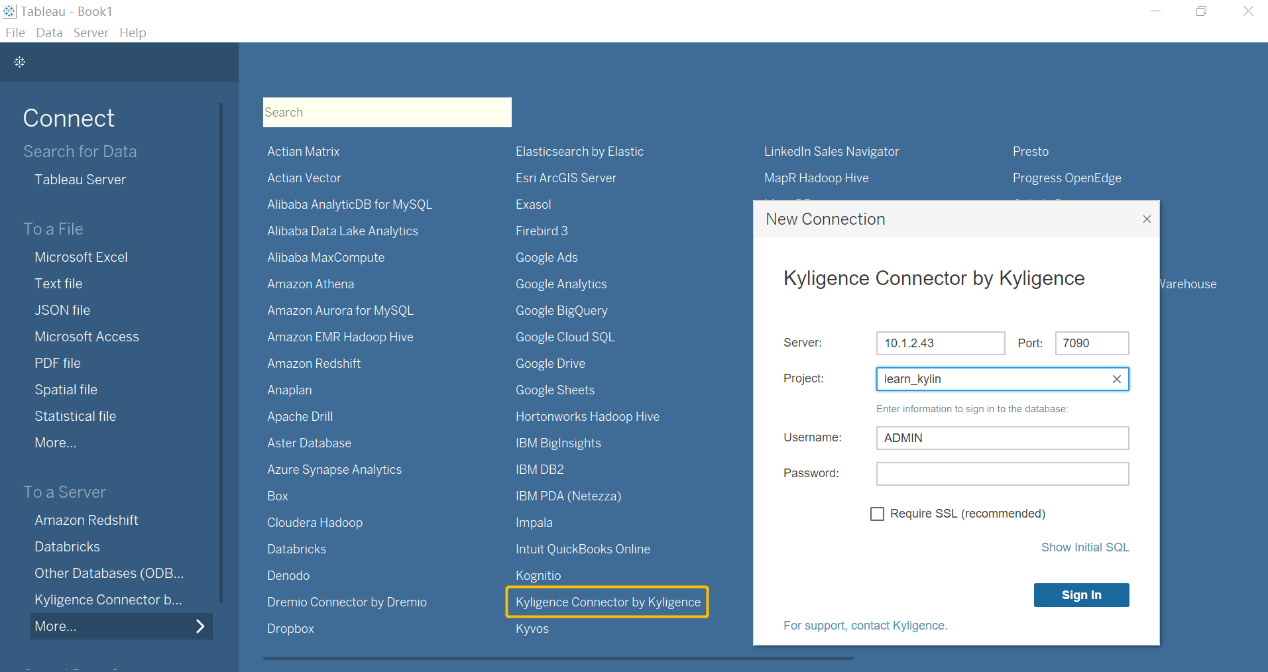Pick Alibaba AnalyticDB for MySQL
Image resolution: width=1268 pixels, height=672 pixels.
[x=349, y=205]
